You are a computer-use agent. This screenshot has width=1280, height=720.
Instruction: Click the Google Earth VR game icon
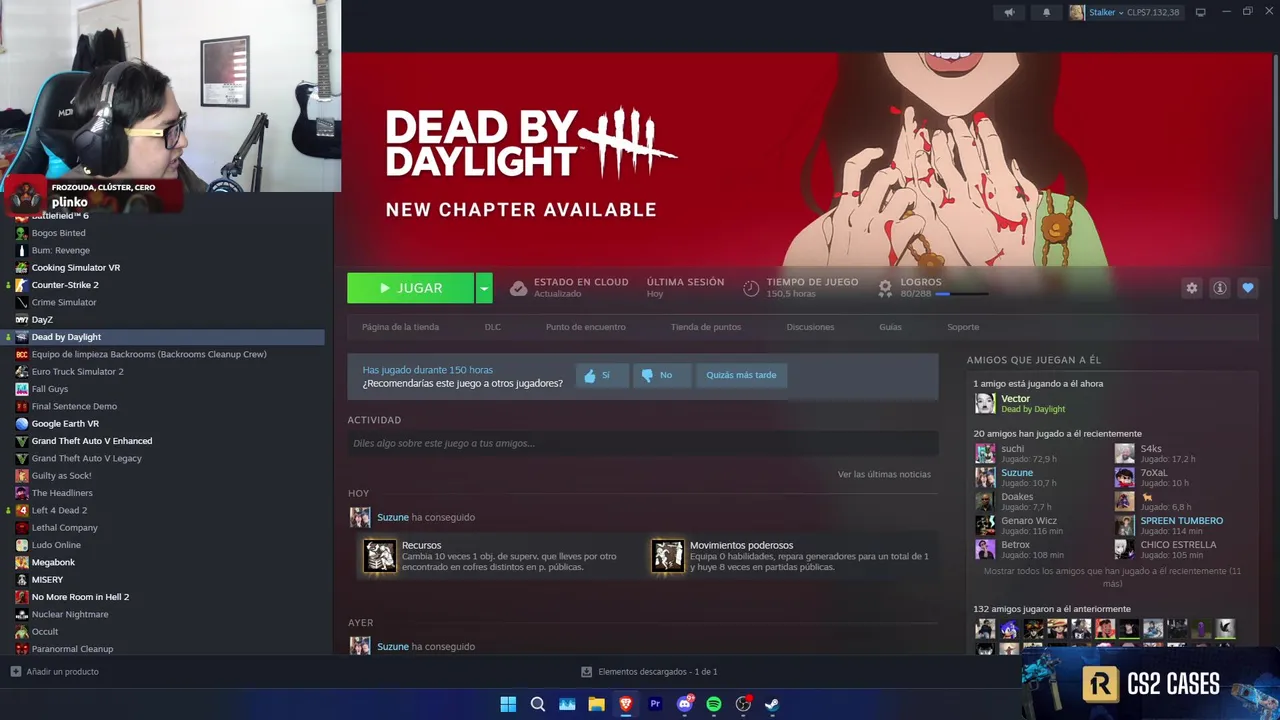pyautogui.click(x=22, y=424)
